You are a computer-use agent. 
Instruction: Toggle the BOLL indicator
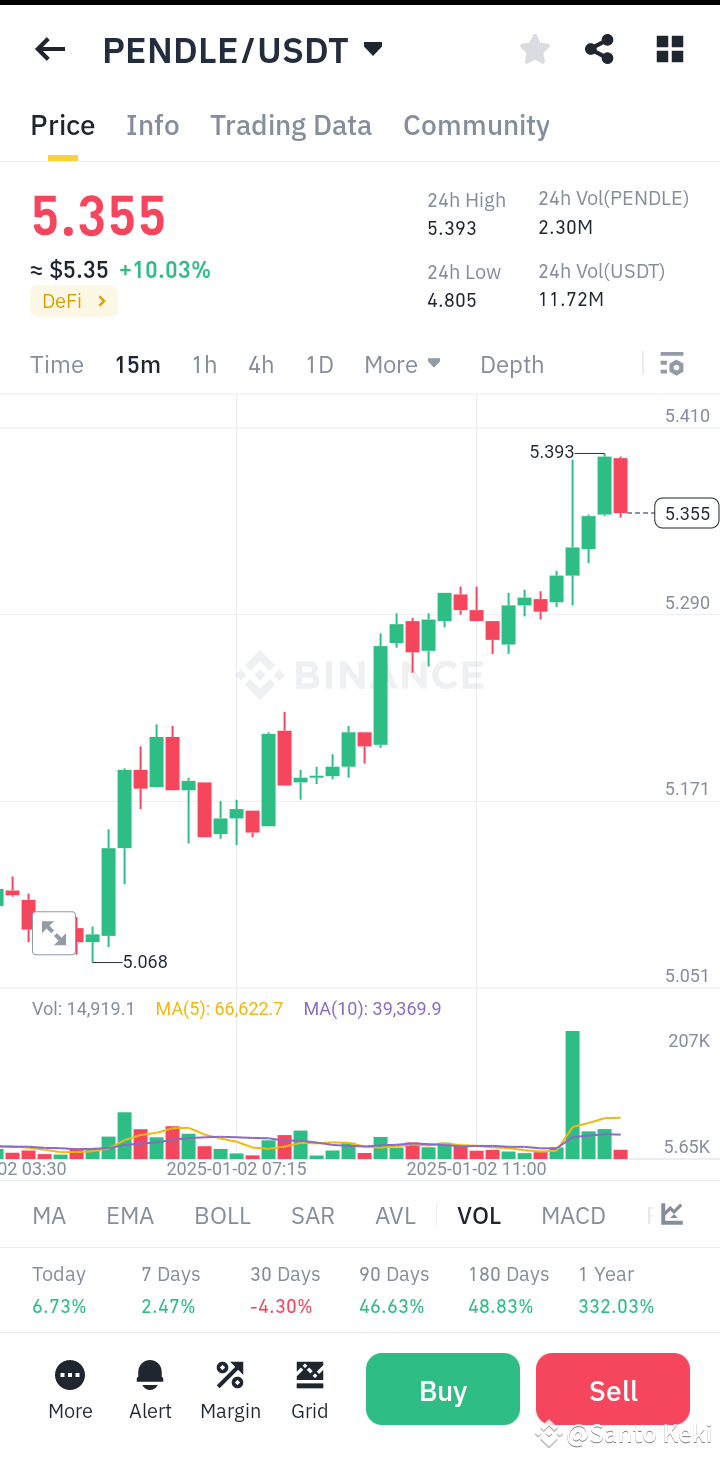[x=222, y=1214]
